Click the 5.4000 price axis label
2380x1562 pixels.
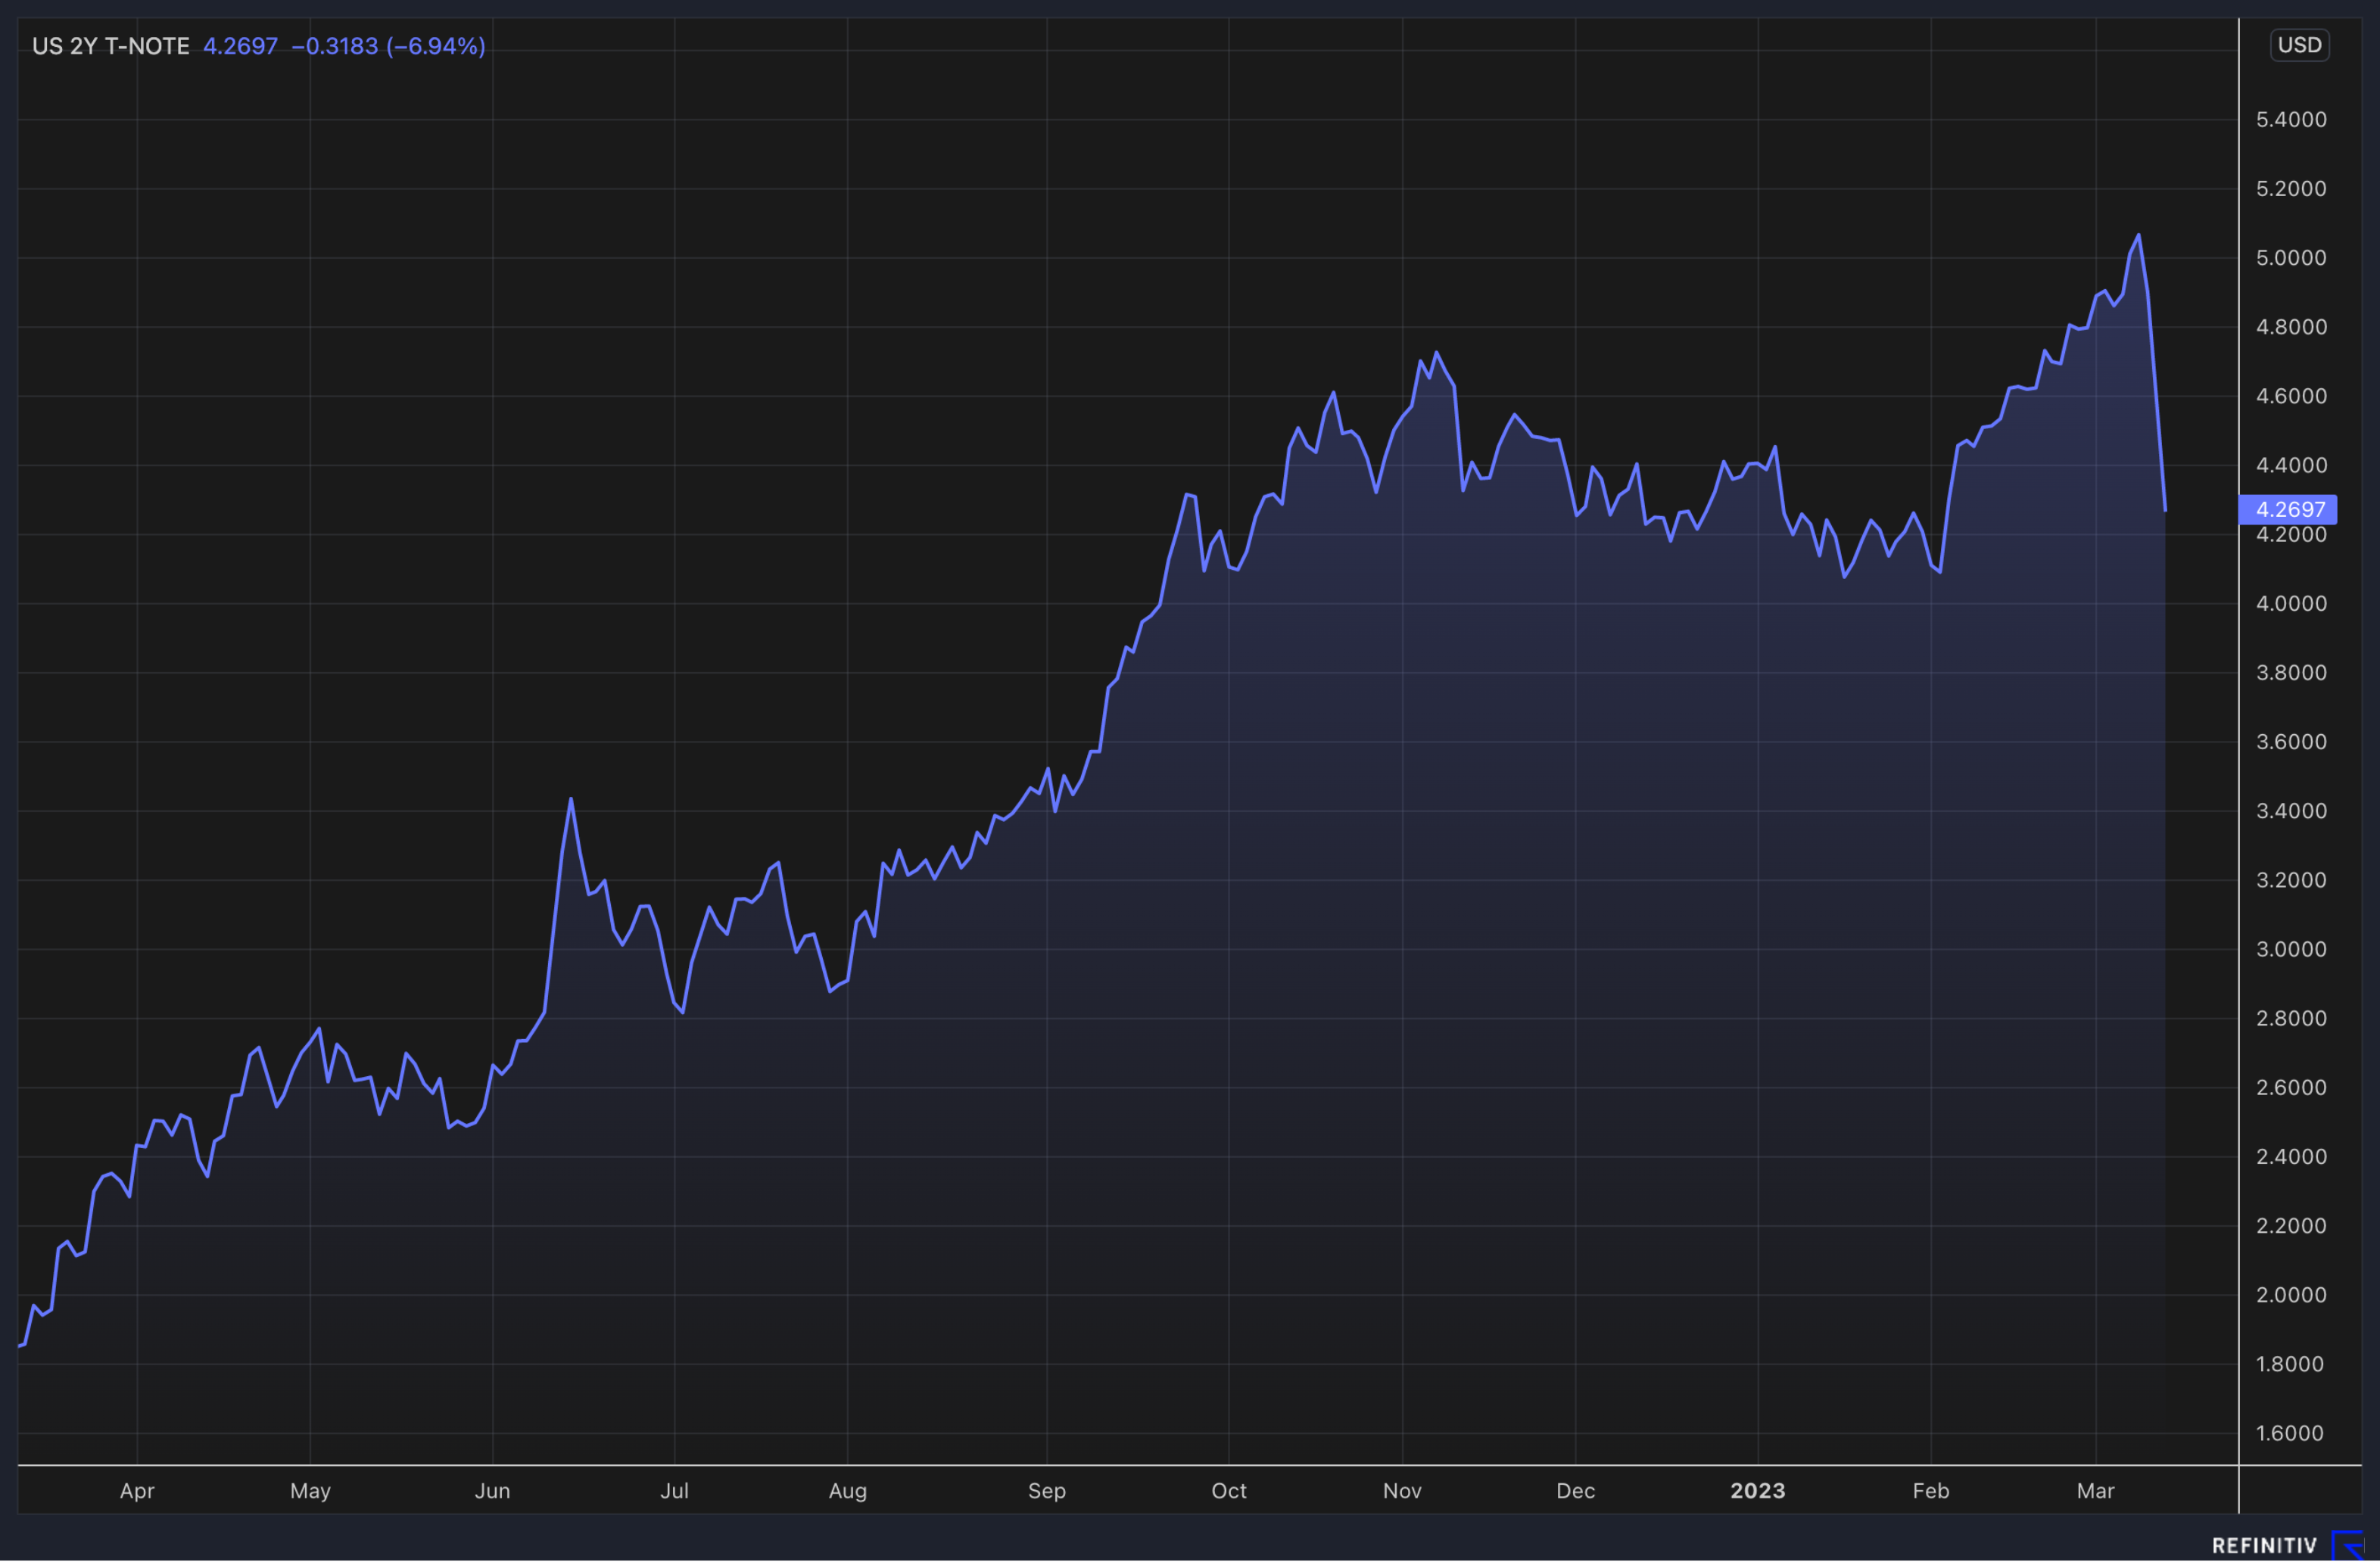pos(2291,120)
